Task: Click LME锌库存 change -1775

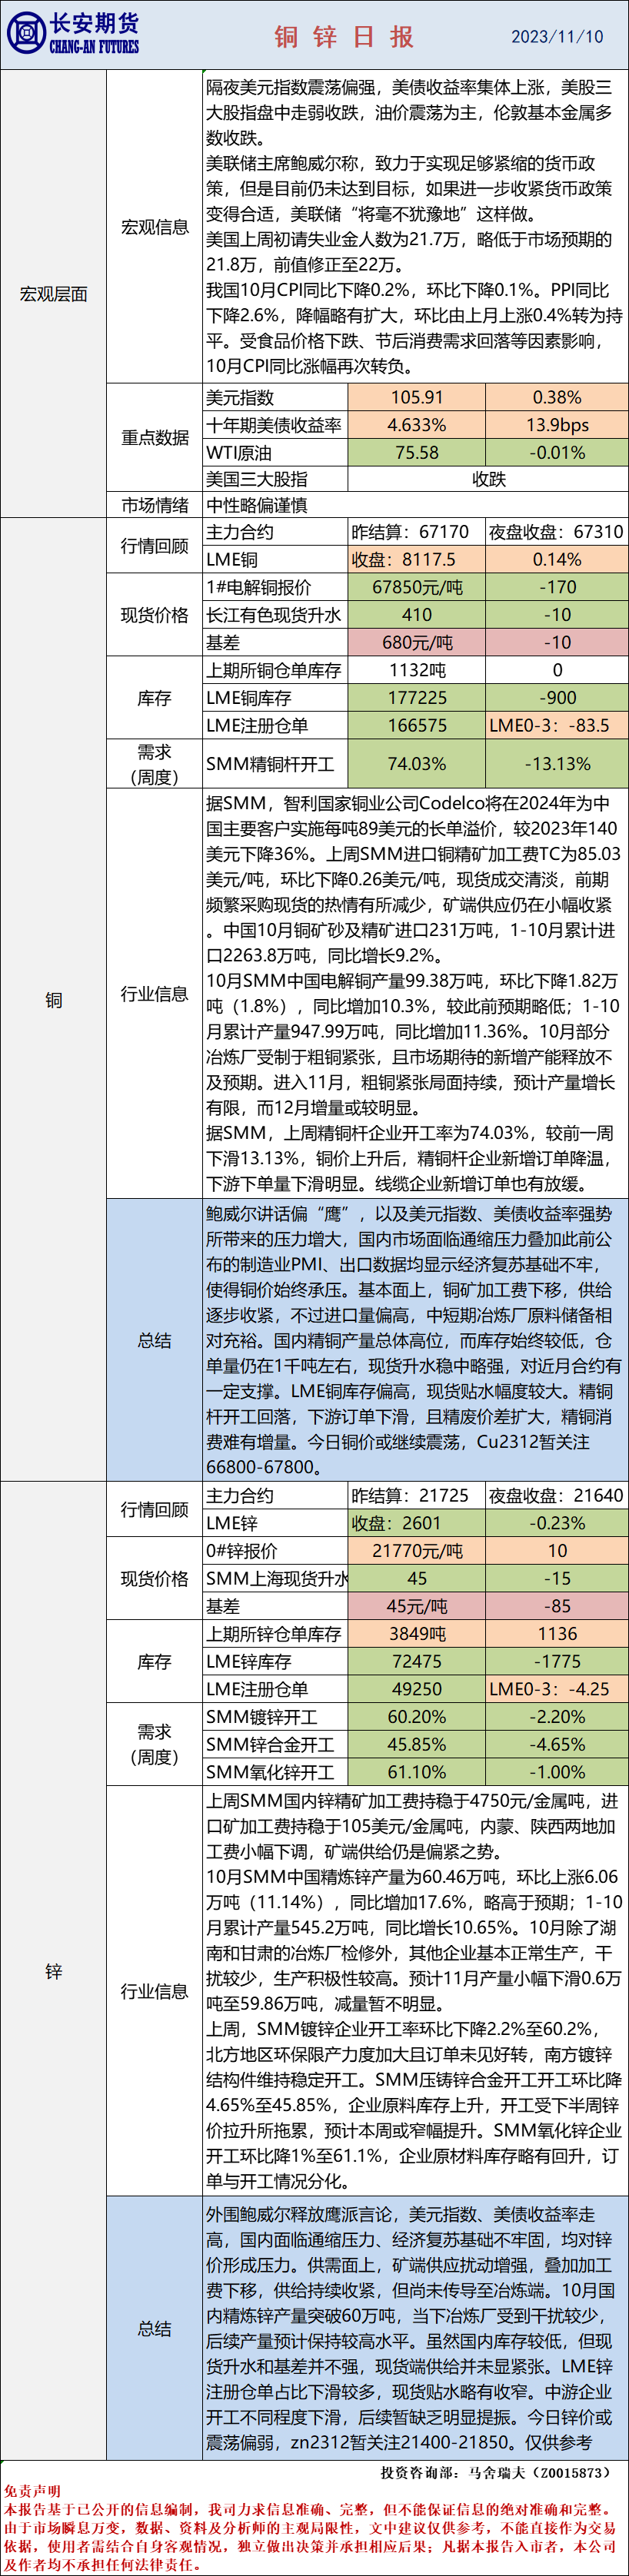Action: [557, 1661]
